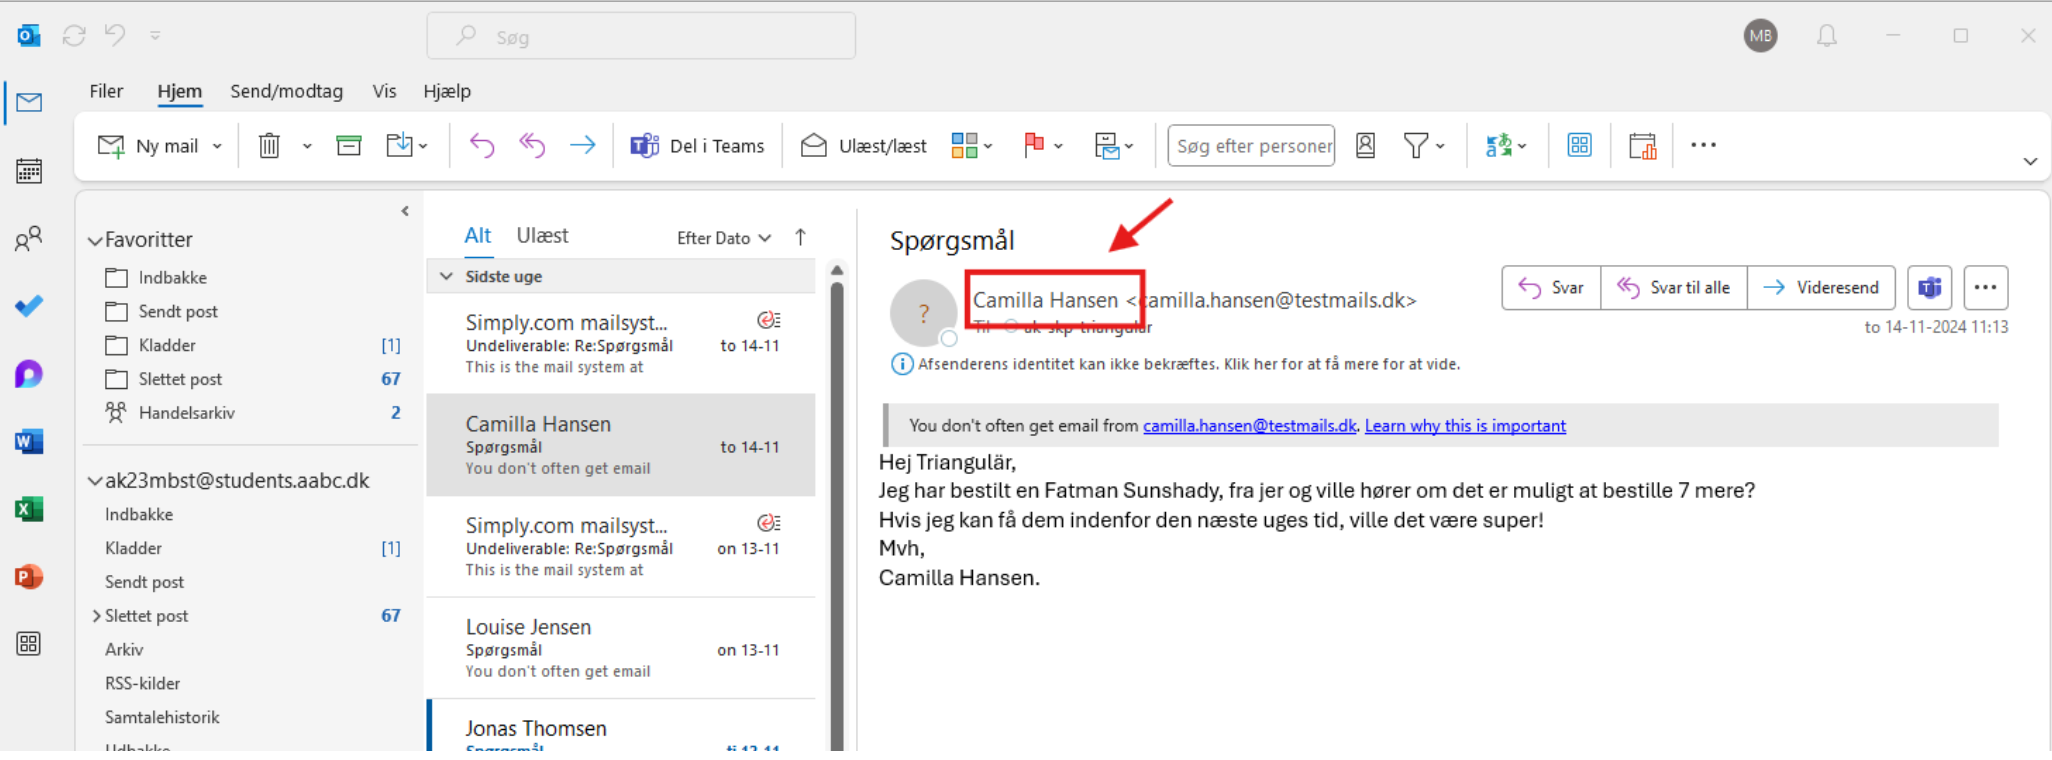
Task: Click the Reply arrow icon in toolbar
Action: point(482,146)
